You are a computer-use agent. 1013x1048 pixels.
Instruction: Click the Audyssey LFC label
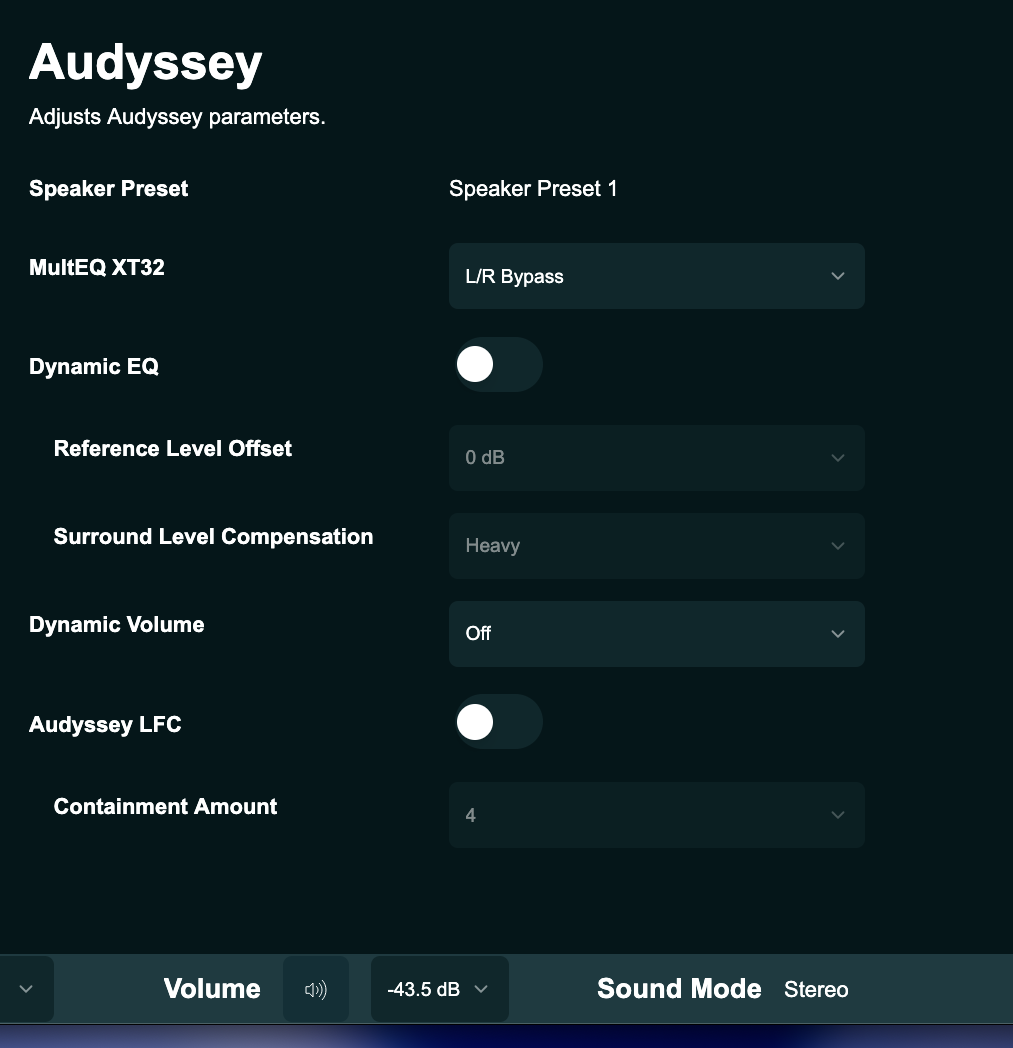pos(105,725)
